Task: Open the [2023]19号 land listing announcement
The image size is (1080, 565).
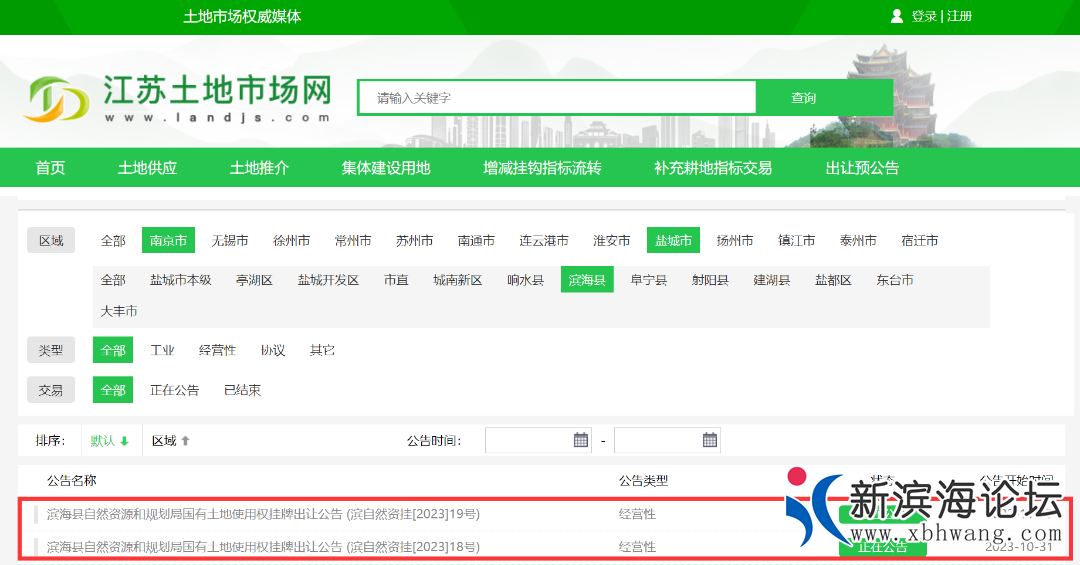Action: pos(263,514)
